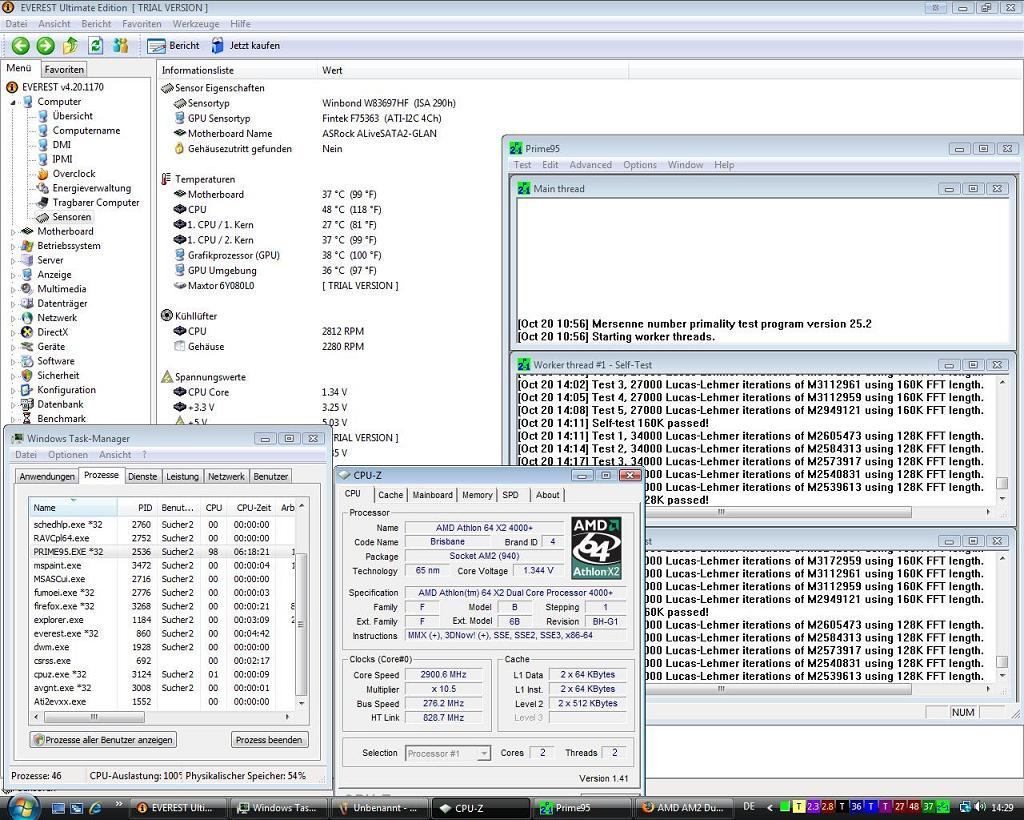Click the Geräte icon in EVEREST tree

point(27,347)
